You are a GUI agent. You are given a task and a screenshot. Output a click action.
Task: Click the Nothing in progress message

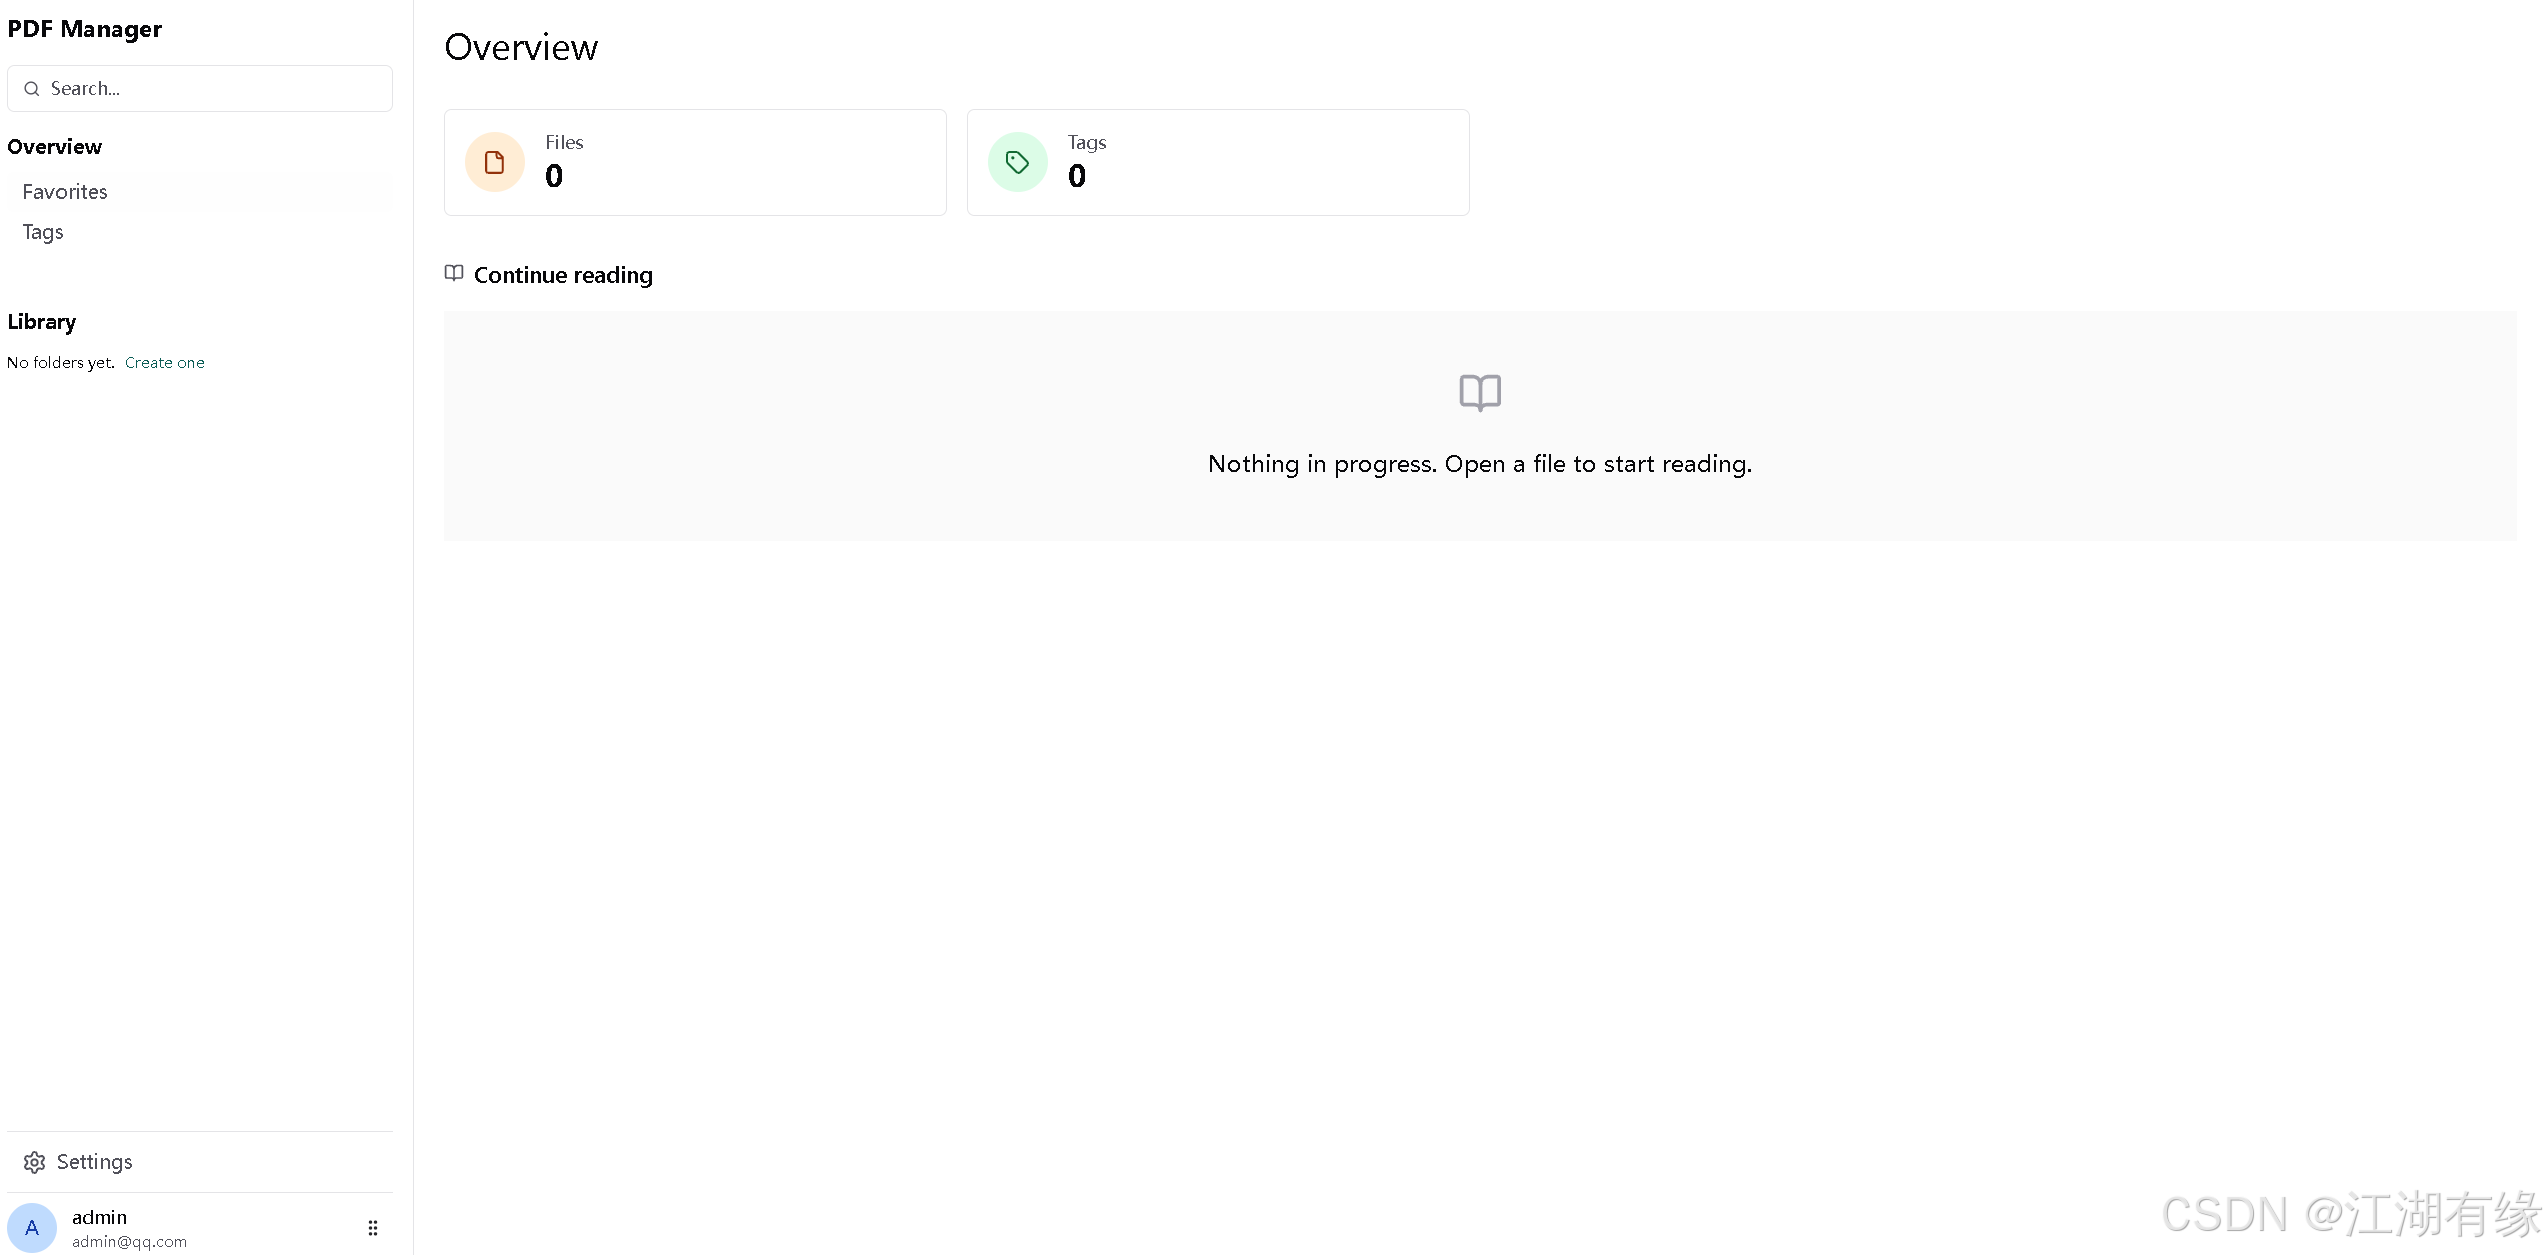1480,464
